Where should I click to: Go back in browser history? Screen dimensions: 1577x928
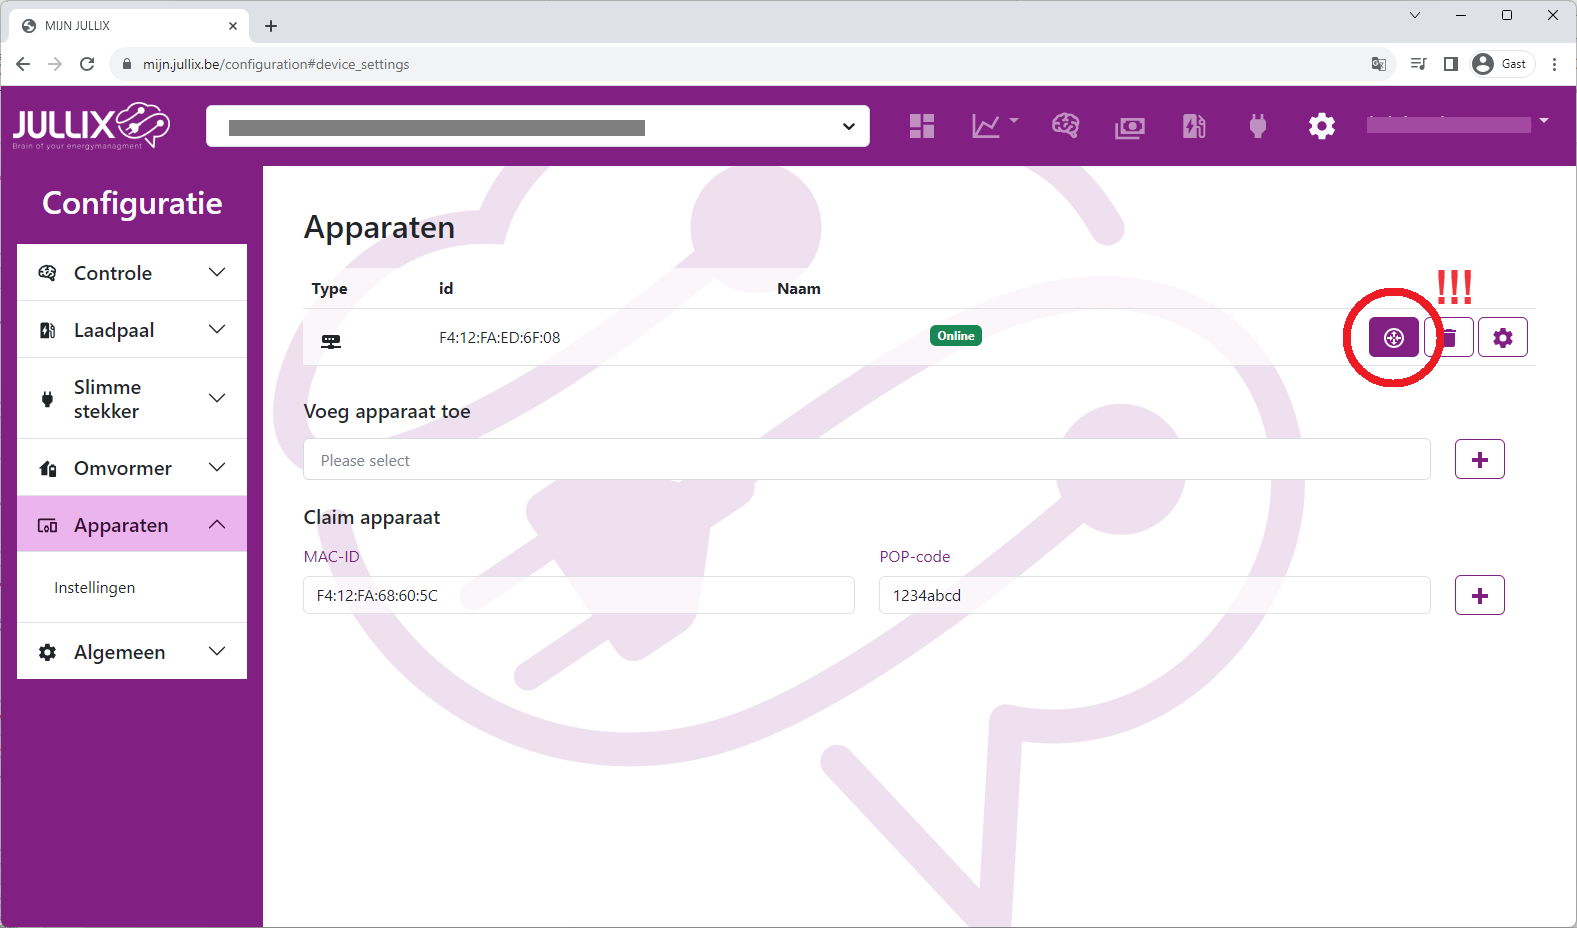tap(23, 64)
